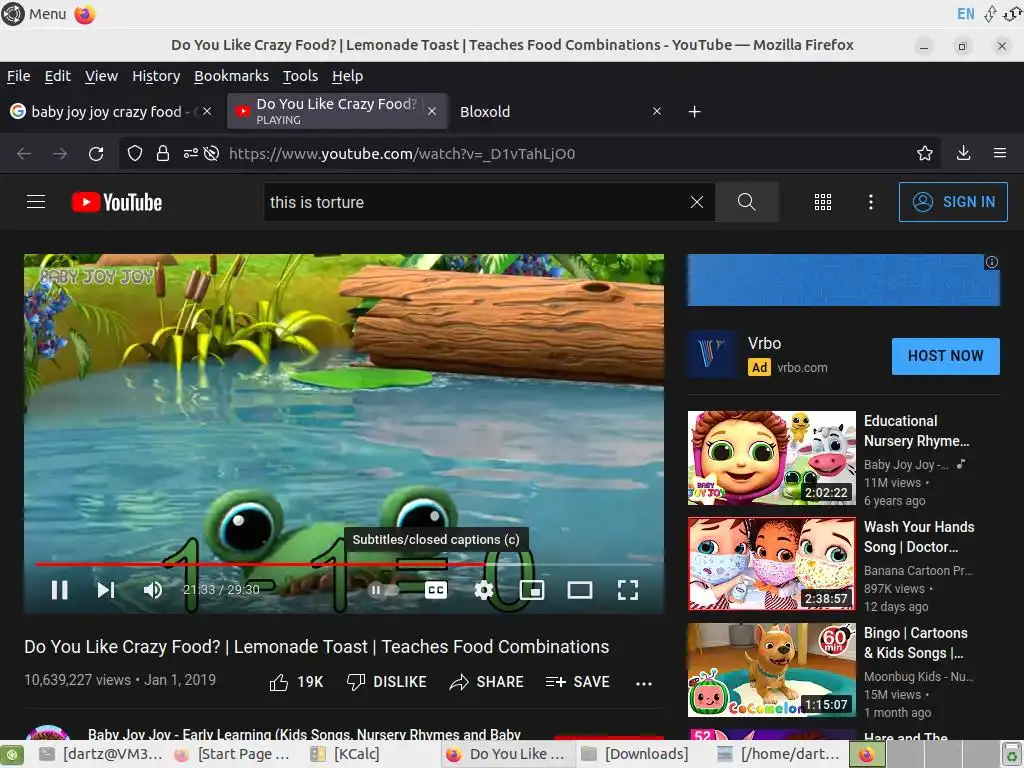Open the Edit menu
The width and height of the screenshot is (1024, 768).
tap(57, 76)
